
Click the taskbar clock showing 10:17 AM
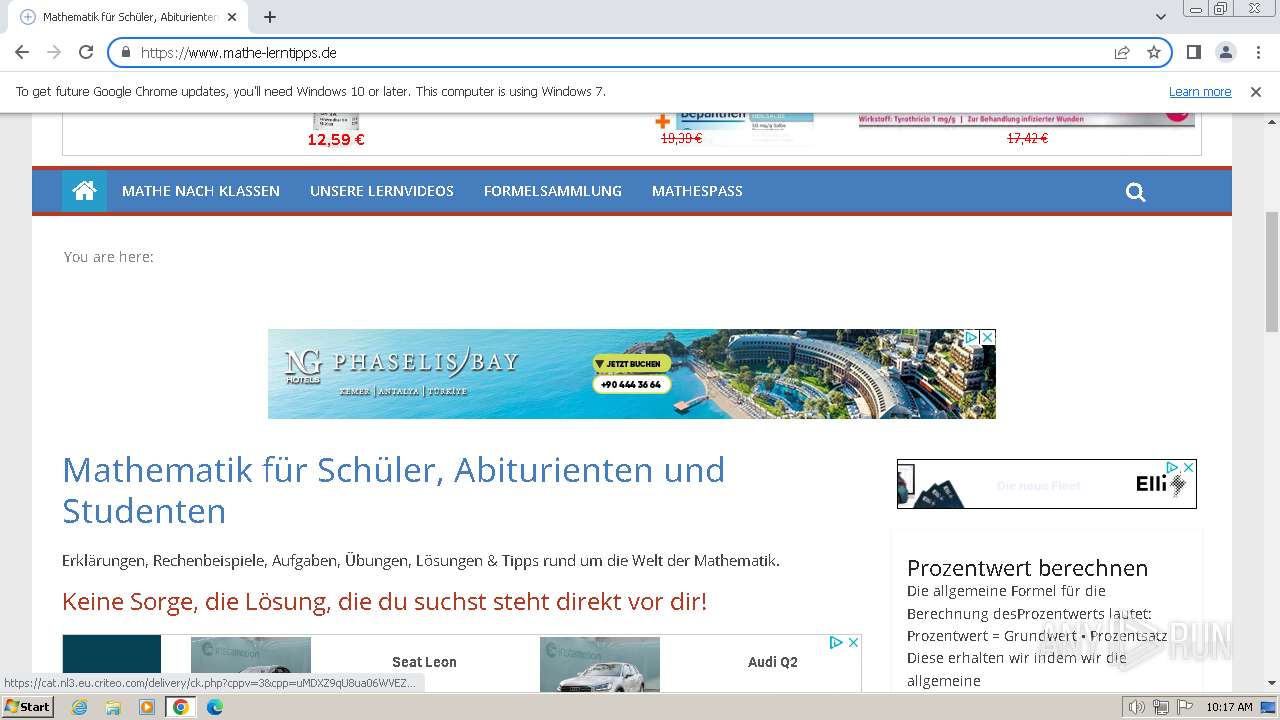1229,707
